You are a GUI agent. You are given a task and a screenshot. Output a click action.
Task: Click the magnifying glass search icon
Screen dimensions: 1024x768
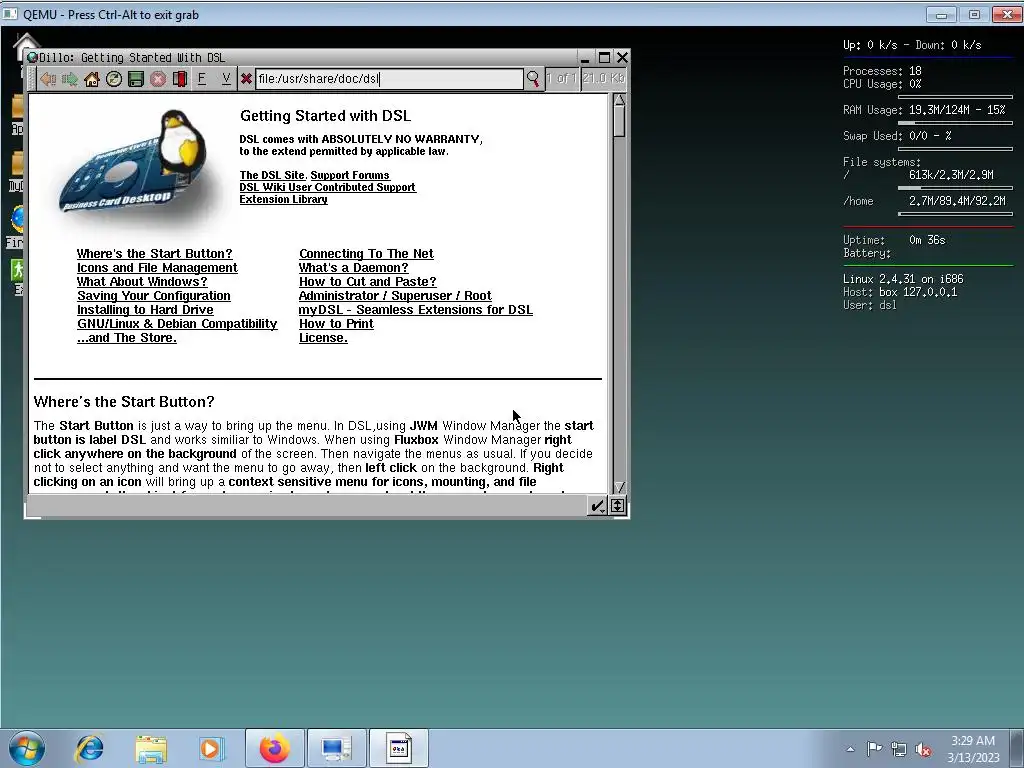[533, 79]
